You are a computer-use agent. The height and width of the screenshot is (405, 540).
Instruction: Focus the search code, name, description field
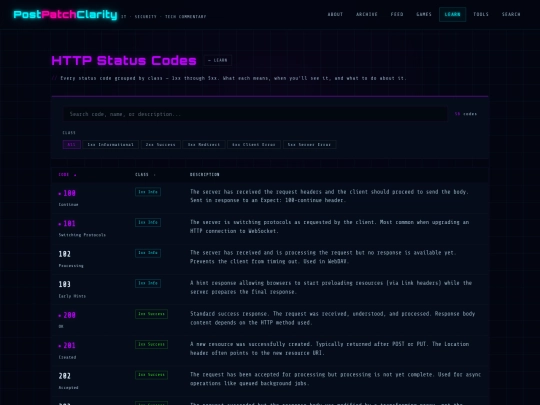255,114
